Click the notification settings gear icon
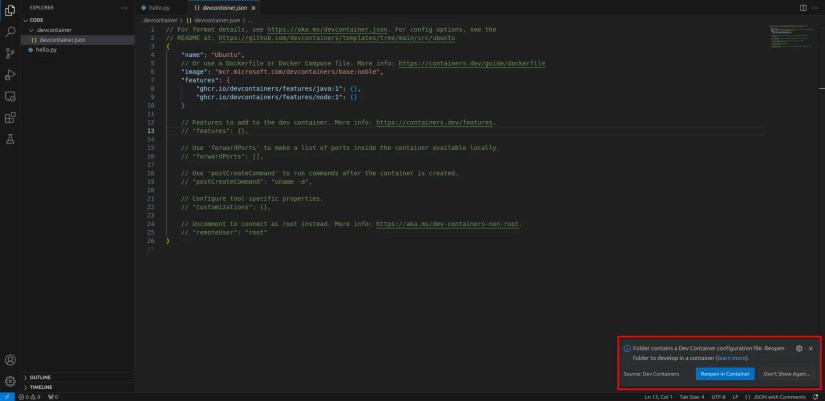The width and height of the screenshot is (825, 401). pos(799,348)
